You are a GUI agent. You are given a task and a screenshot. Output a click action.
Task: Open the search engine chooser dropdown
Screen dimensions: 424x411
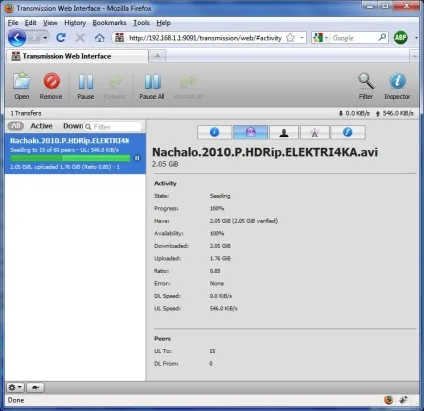click(x=320, y=38)
